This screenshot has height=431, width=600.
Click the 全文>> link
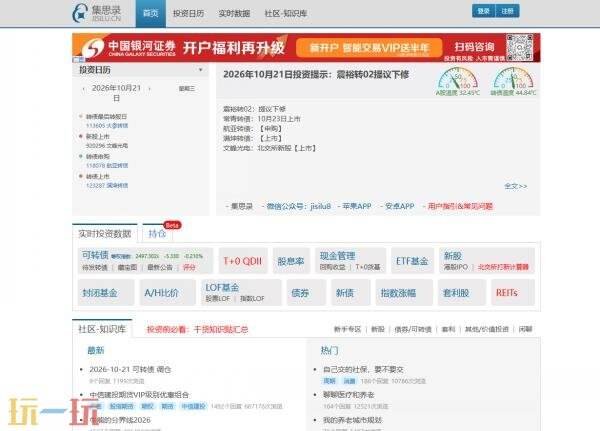tap(515, 186)
